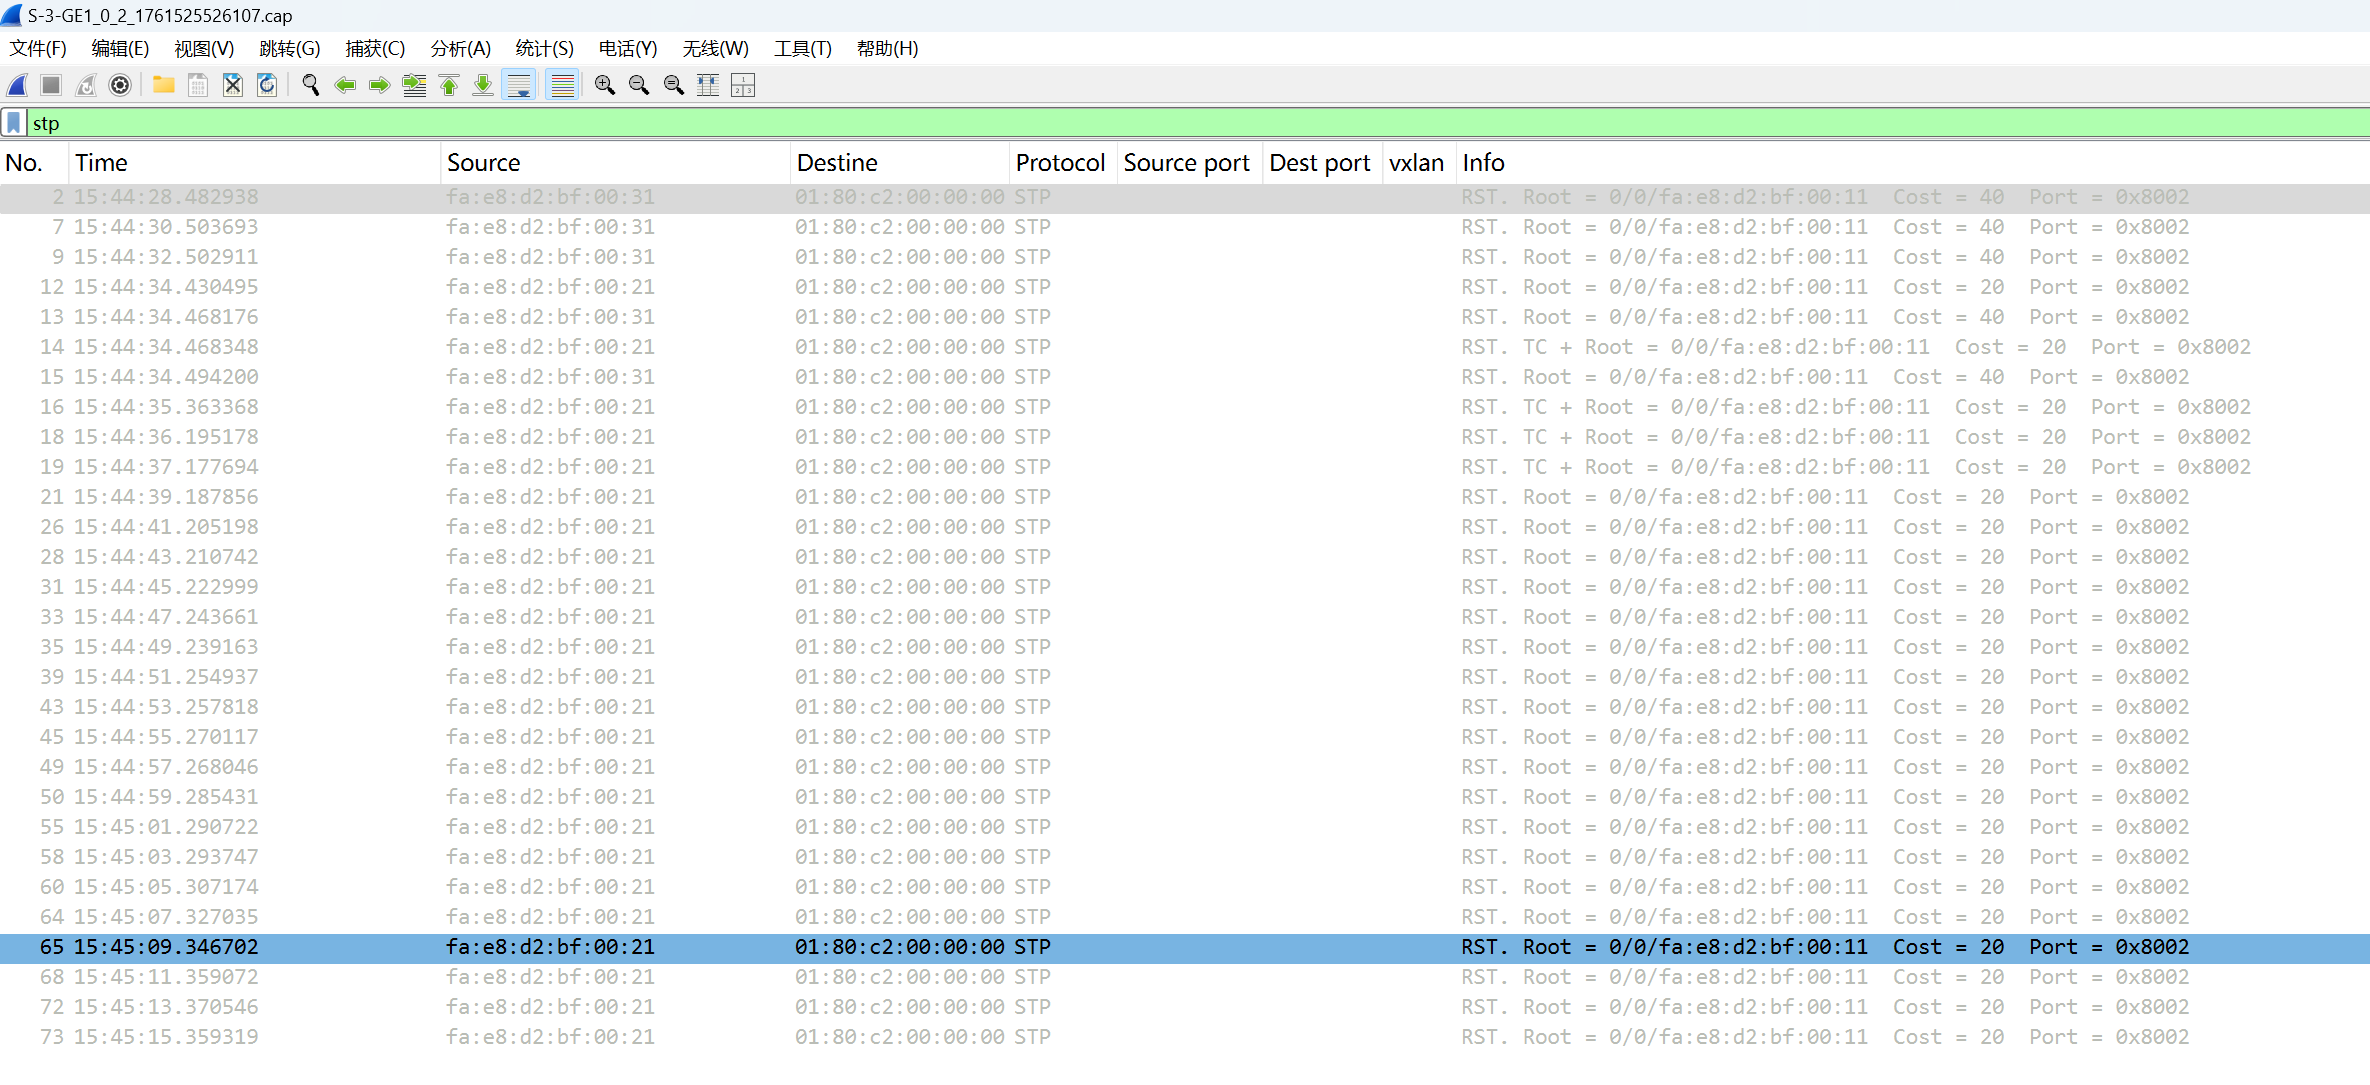
Task: Jump to the first packet
Action: click(449, 85)
